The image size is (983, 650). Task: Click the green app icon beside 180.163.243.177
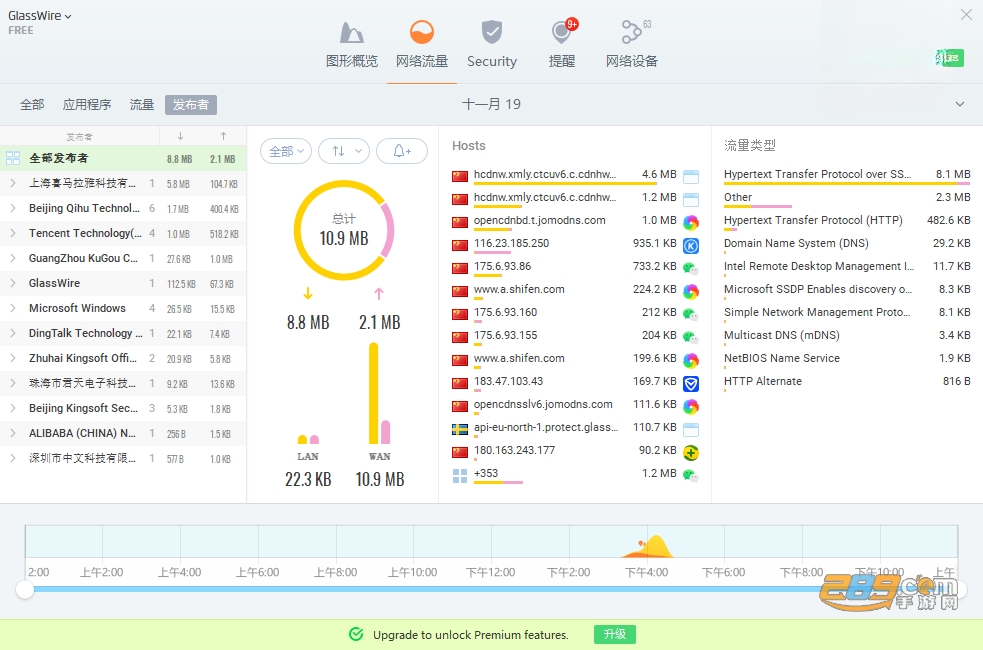pos(691,453)
